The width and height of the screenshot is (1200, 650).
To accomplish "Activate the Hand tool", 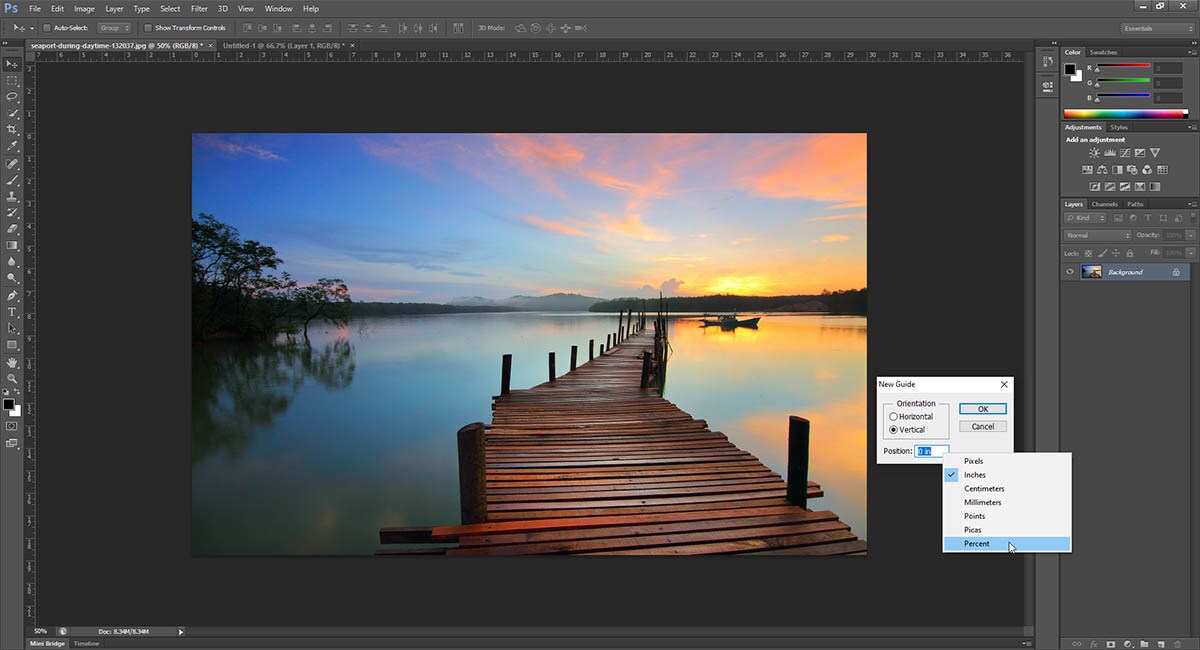I will 12,362.
